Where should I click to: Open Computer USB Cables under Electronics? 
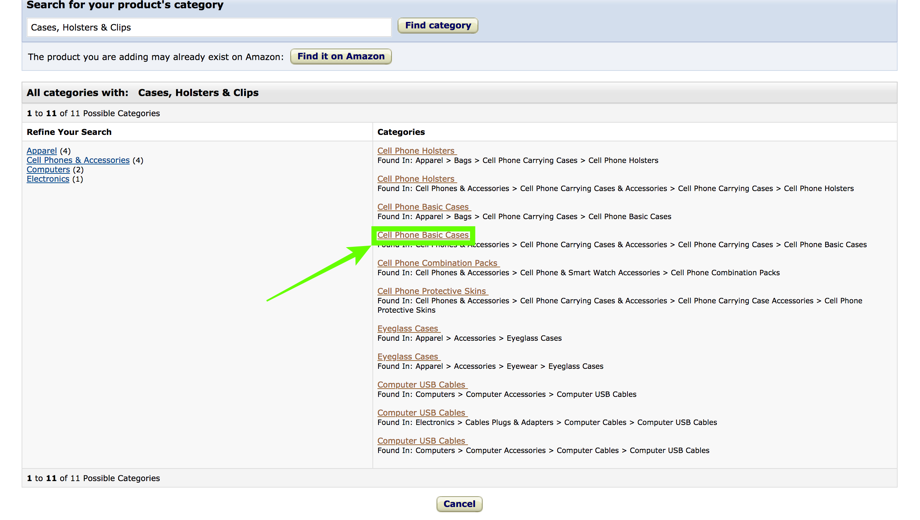[x=421, y=413]
